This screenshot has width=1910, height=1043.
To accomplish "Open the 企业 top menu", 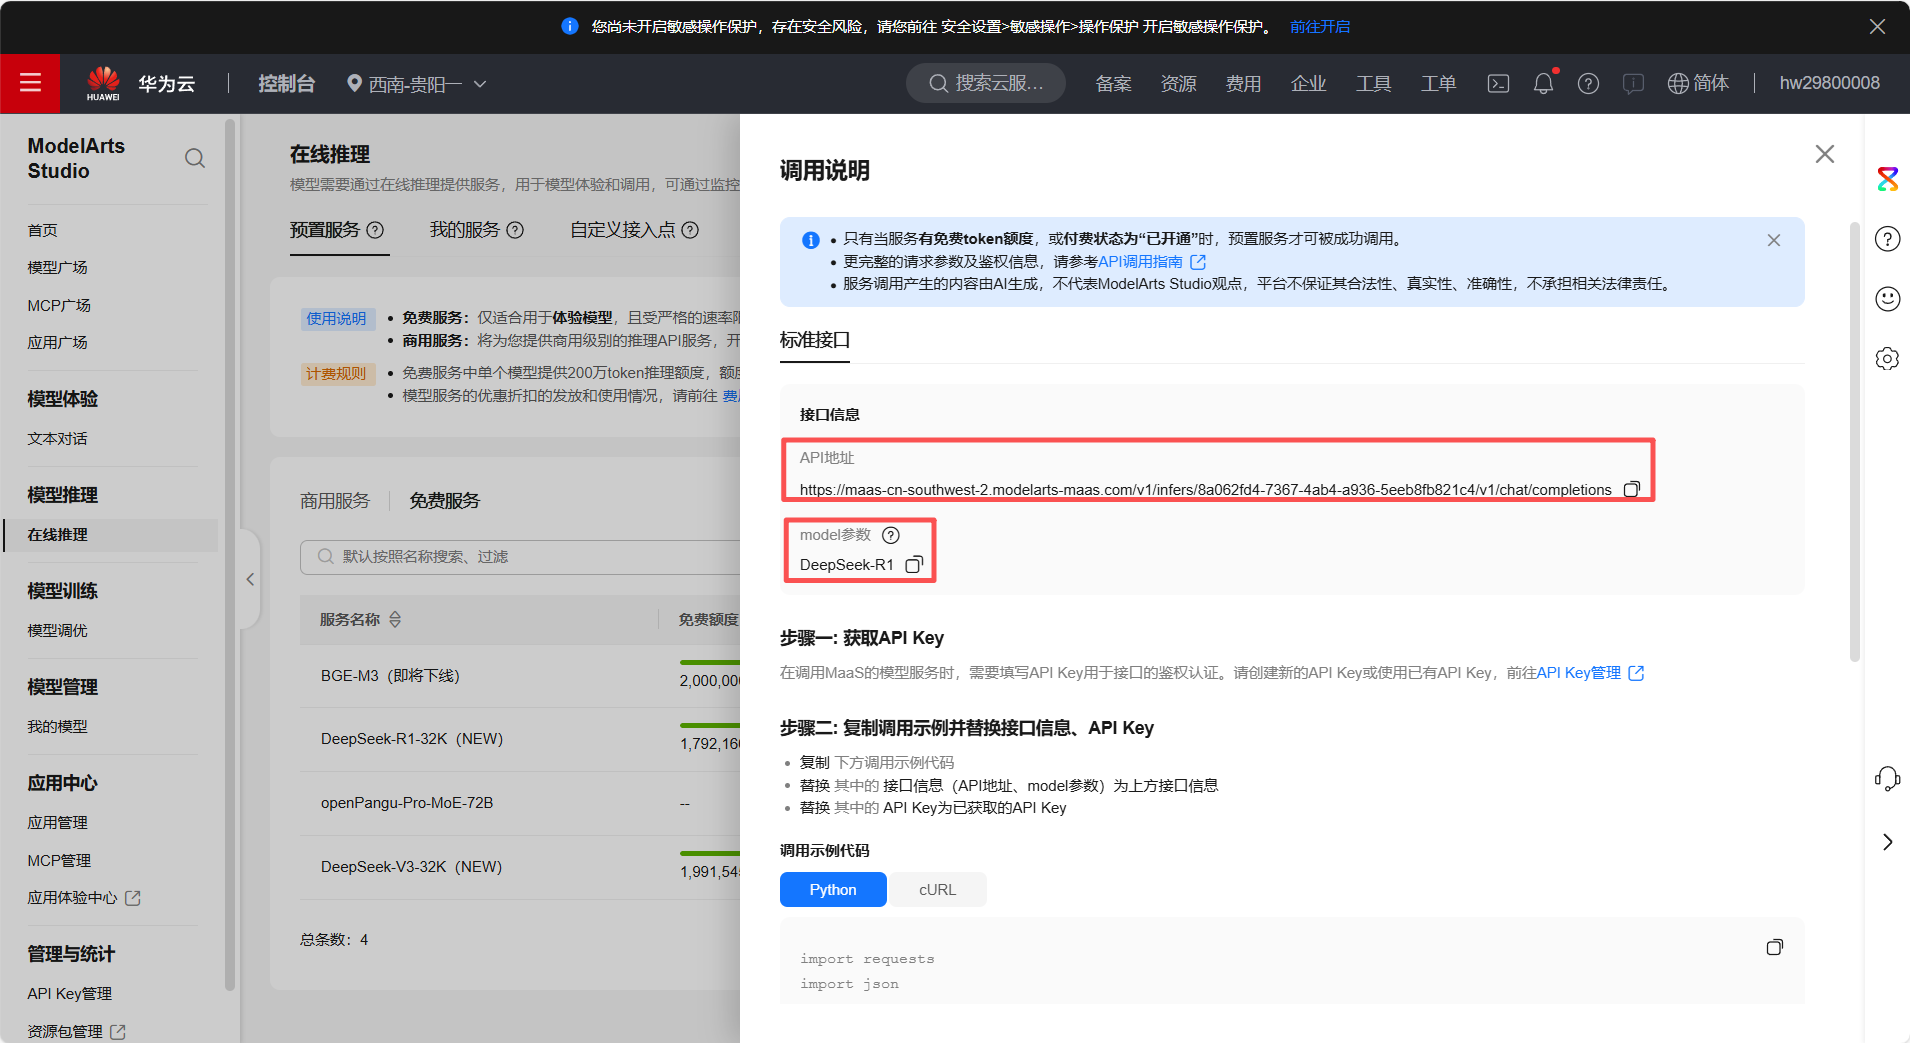I will tap(1308, 83).
